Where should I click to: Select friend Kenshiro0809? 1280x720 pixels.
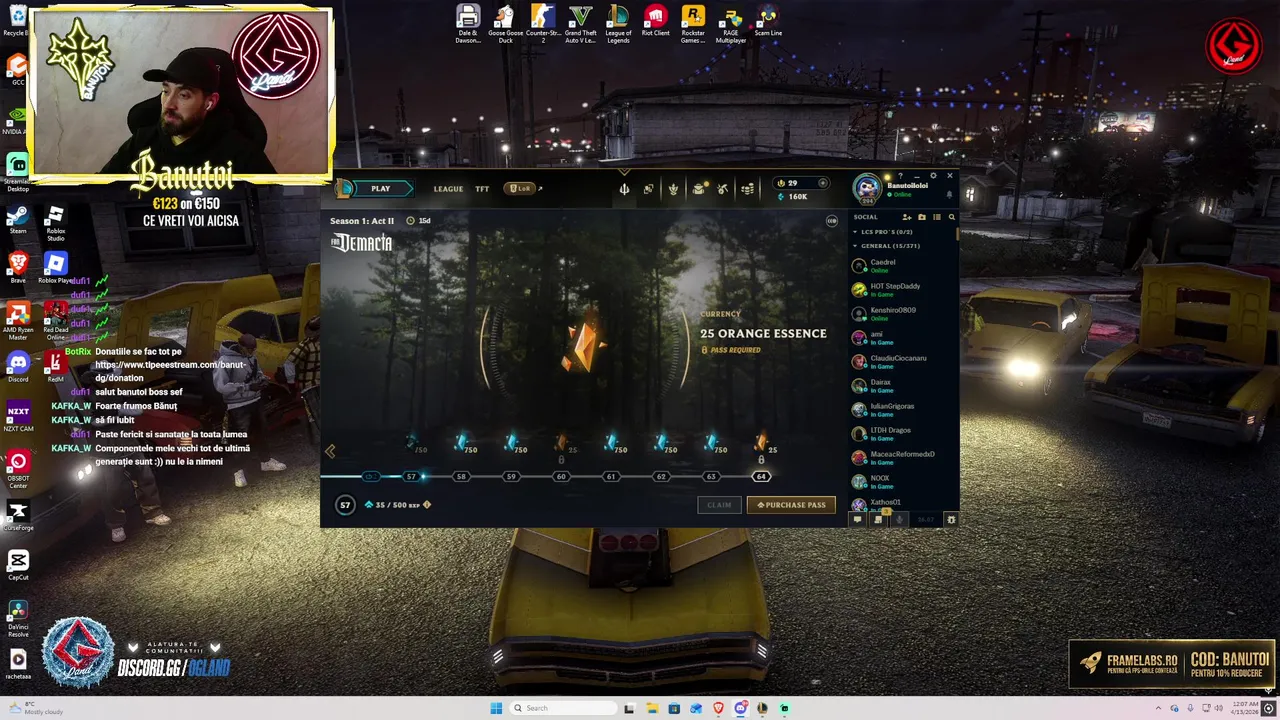[903, 314]
